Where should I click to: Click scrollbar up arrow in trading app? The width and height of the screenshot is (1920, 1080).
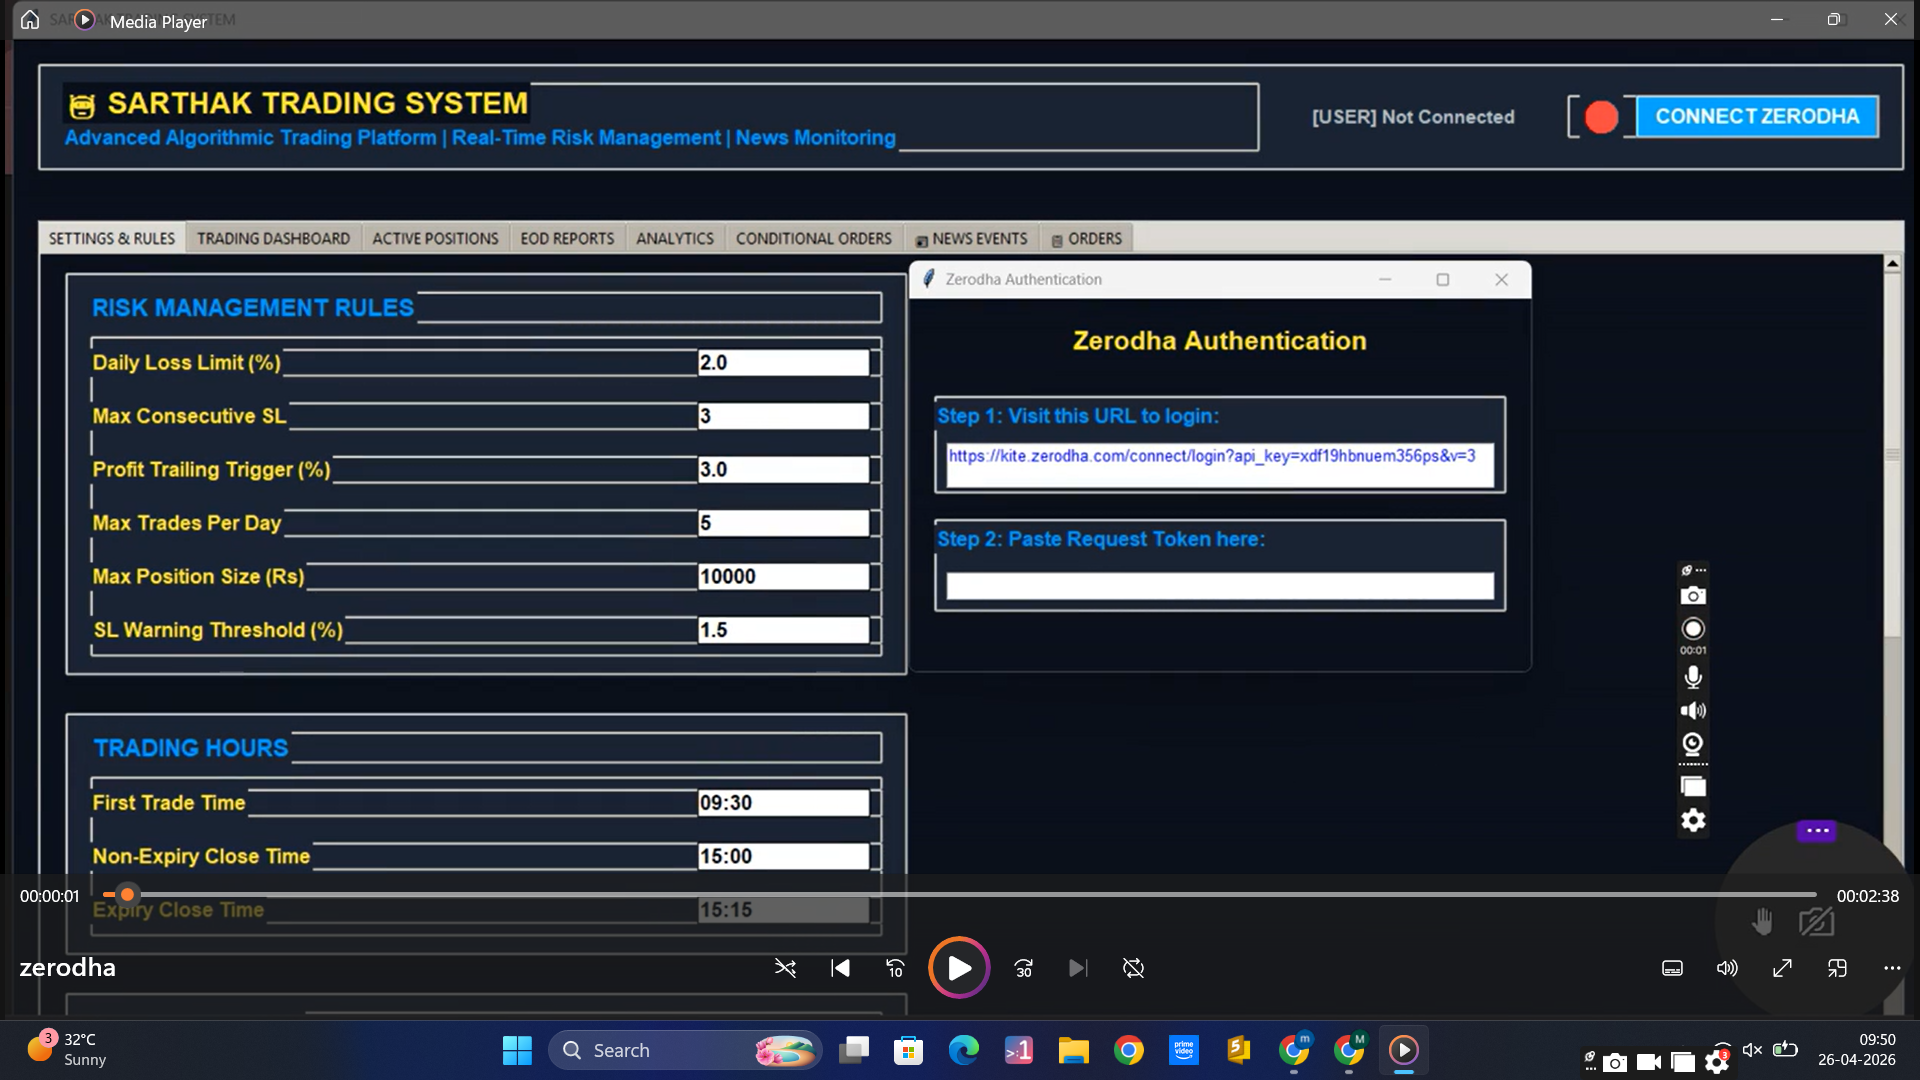(1892, 264)
